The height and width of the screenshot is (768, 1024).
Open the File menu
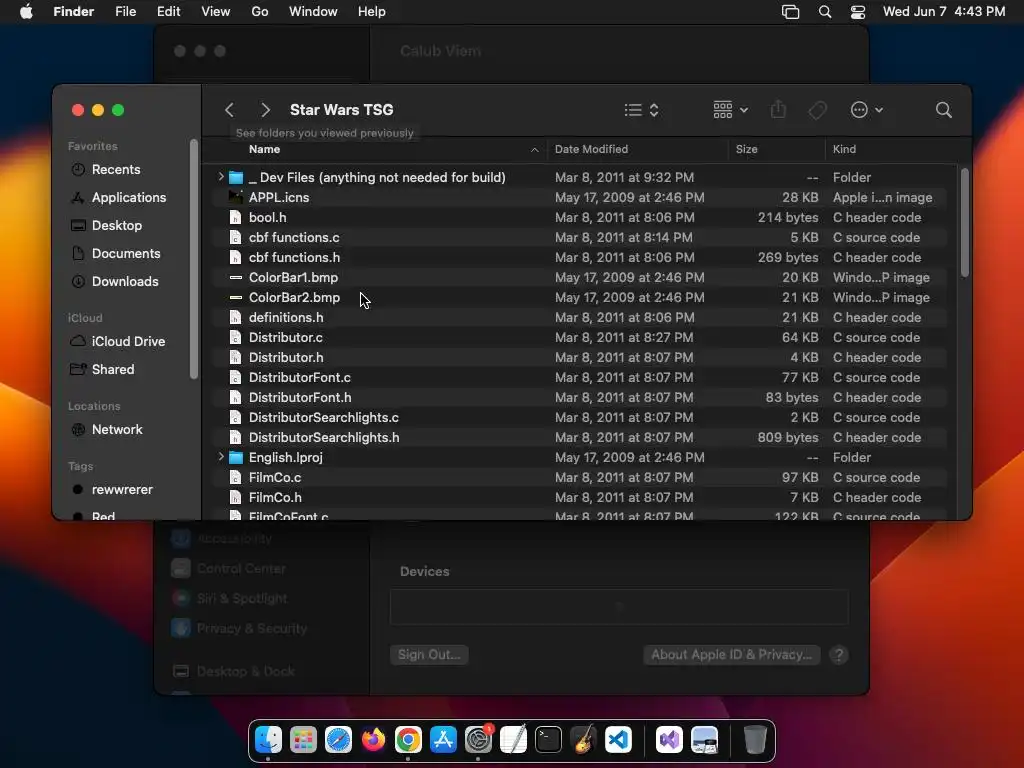[125, 12]
